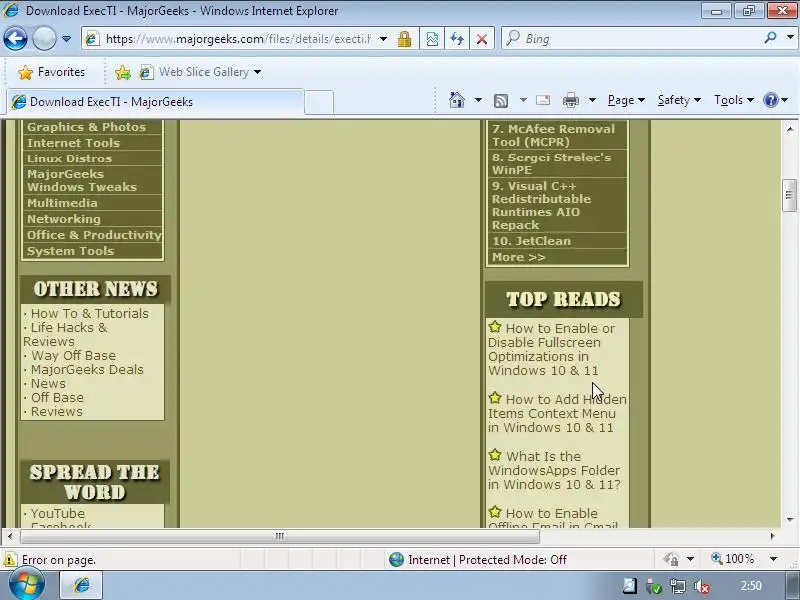Open the Way Off Base link
800x600 pixels.
(73, 356)
